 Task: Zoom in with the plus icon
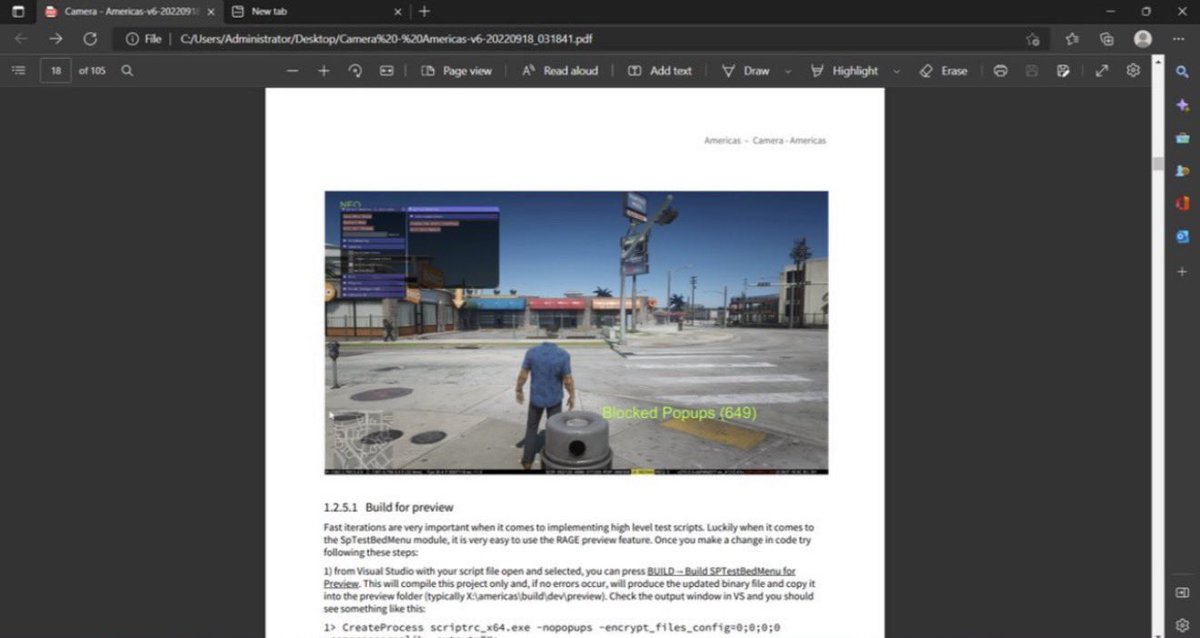(323, 71)
